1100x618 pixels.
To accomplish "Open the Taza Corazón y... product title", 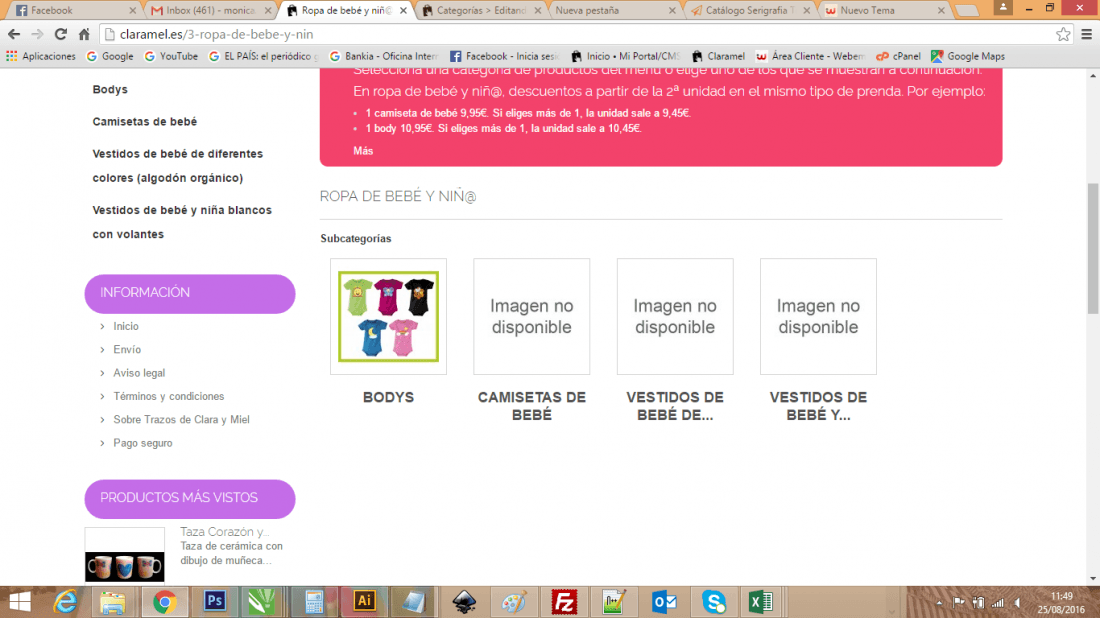I will click(x=224, y=532).
